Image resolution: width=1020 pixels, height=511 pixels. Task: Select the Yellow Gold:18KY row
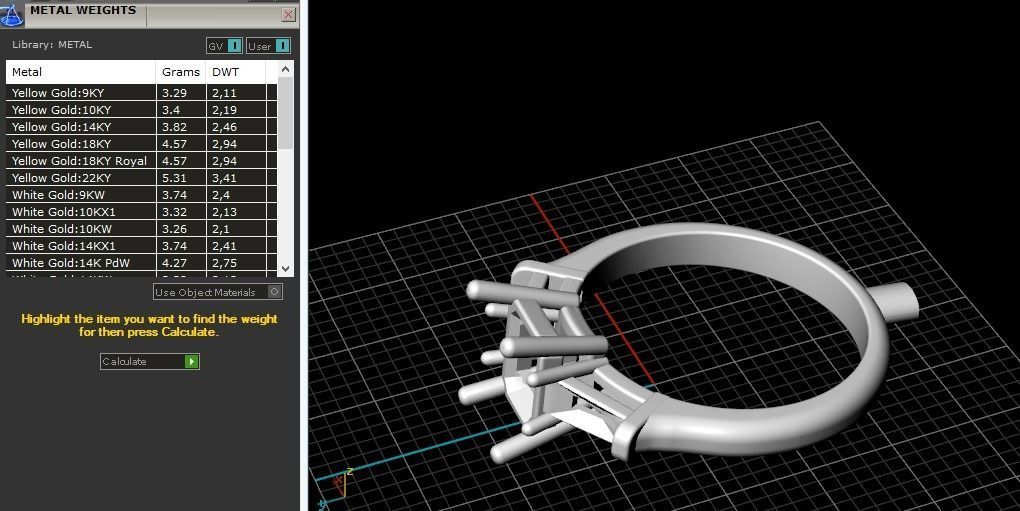pyautogui.click(x=141, y=143)
